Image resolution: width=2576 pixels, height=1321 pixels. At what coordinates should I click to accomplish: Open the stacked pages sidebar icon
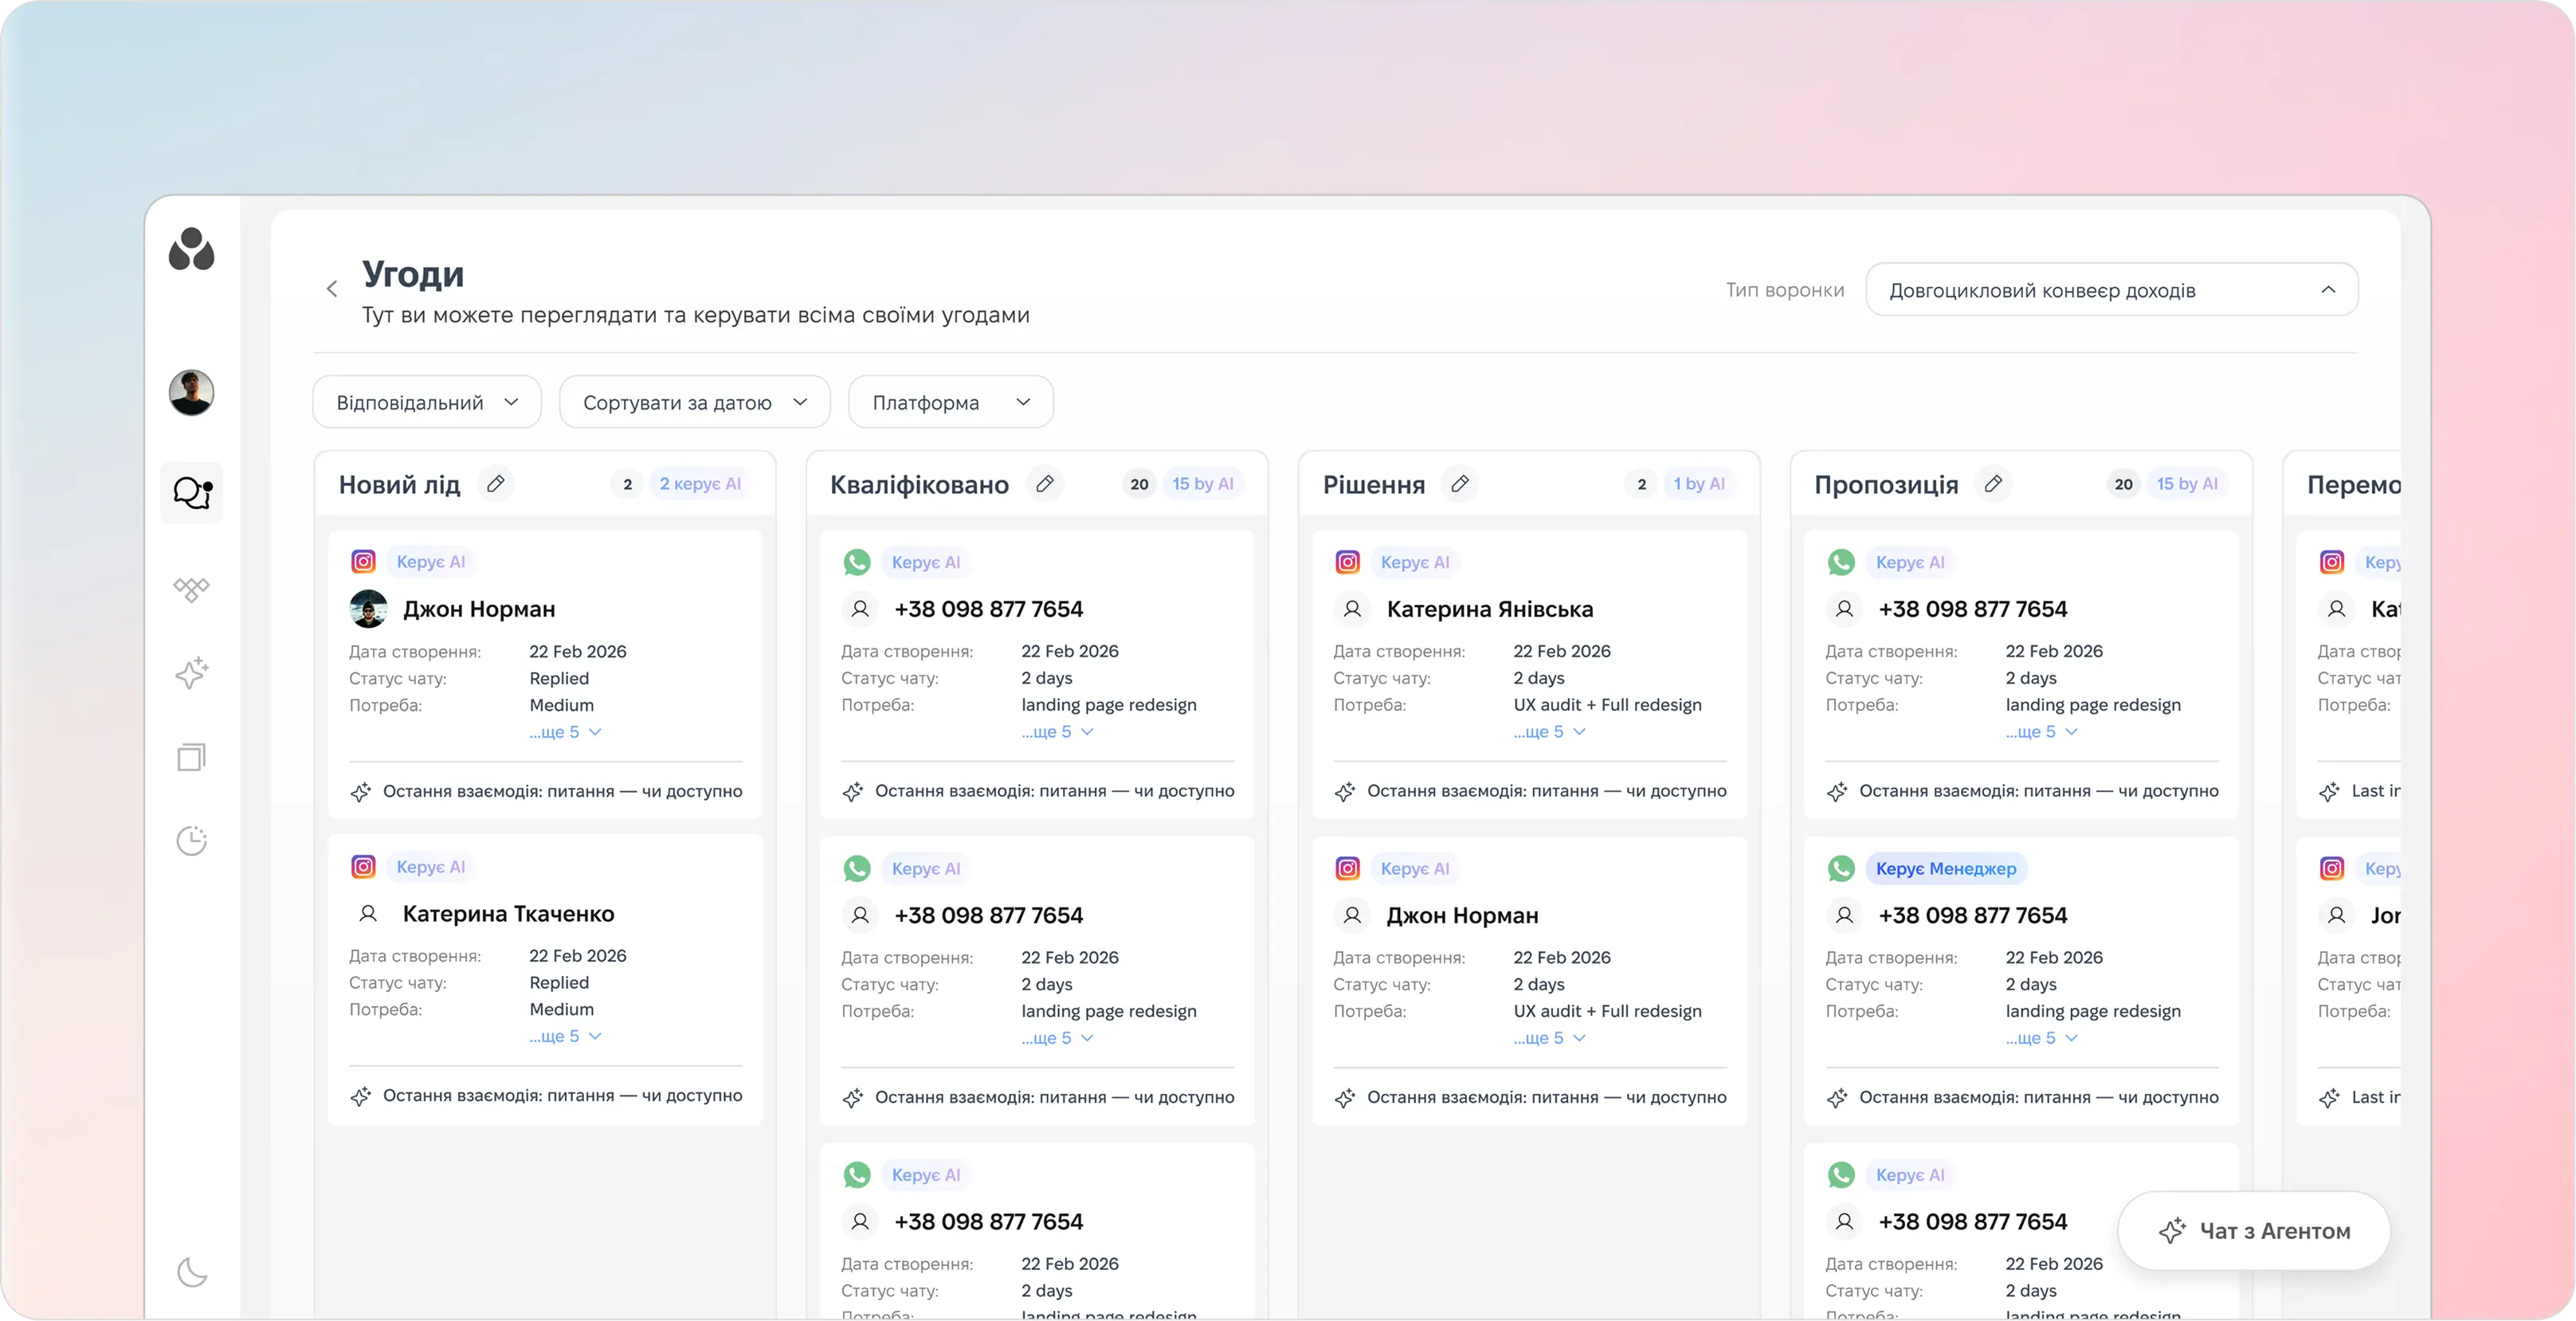tap(192, 757)
